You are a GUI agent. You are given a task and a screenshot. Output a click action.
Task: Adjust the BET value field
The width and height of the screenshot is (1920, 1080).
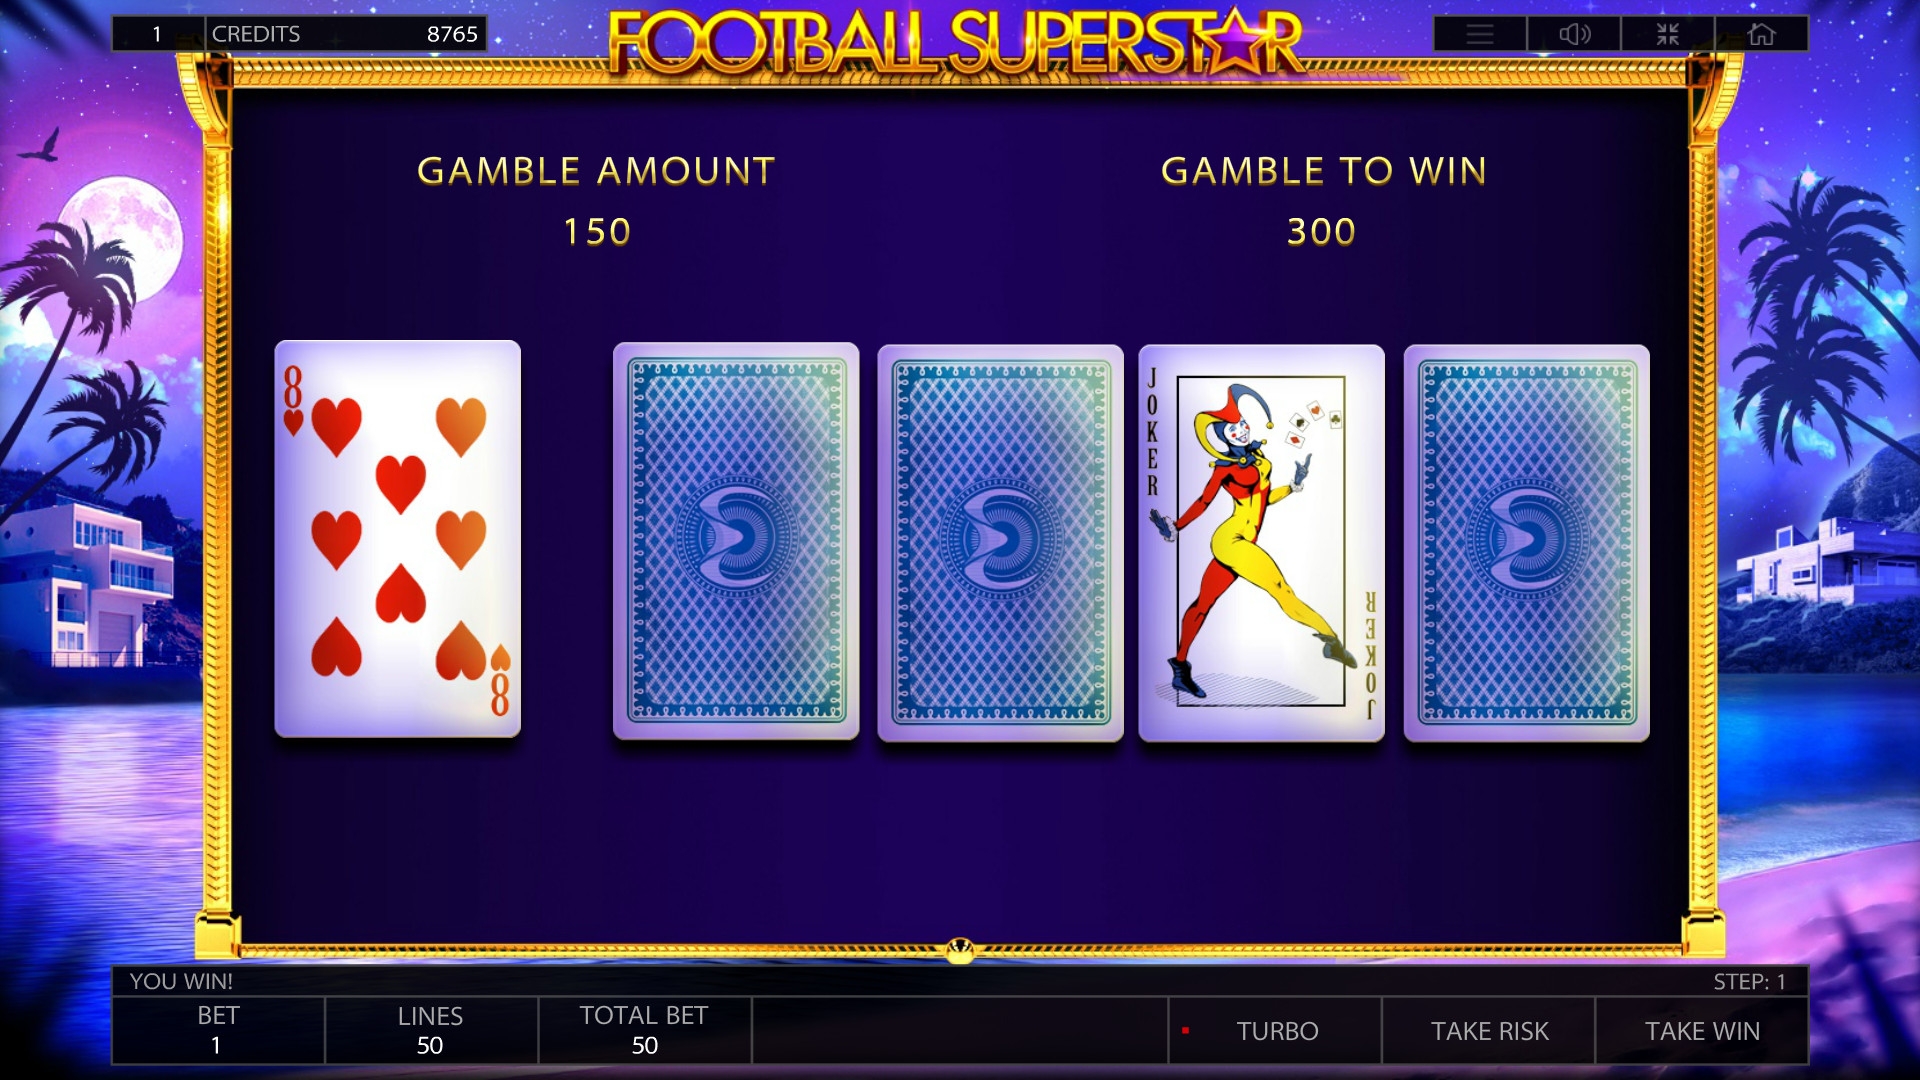pyautogui.click(x=218, y=1031)
